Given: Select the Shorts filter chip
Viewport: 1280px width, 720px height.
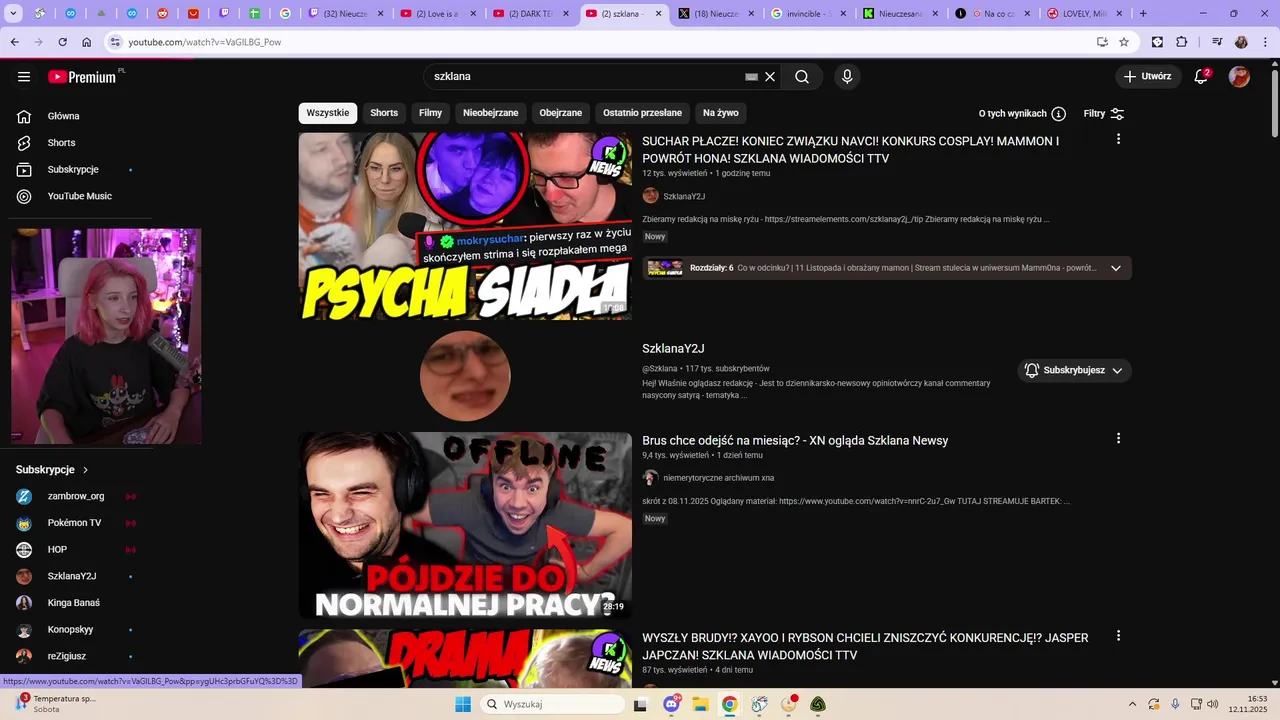Looking at the screenshot, I should click(384, 113).
